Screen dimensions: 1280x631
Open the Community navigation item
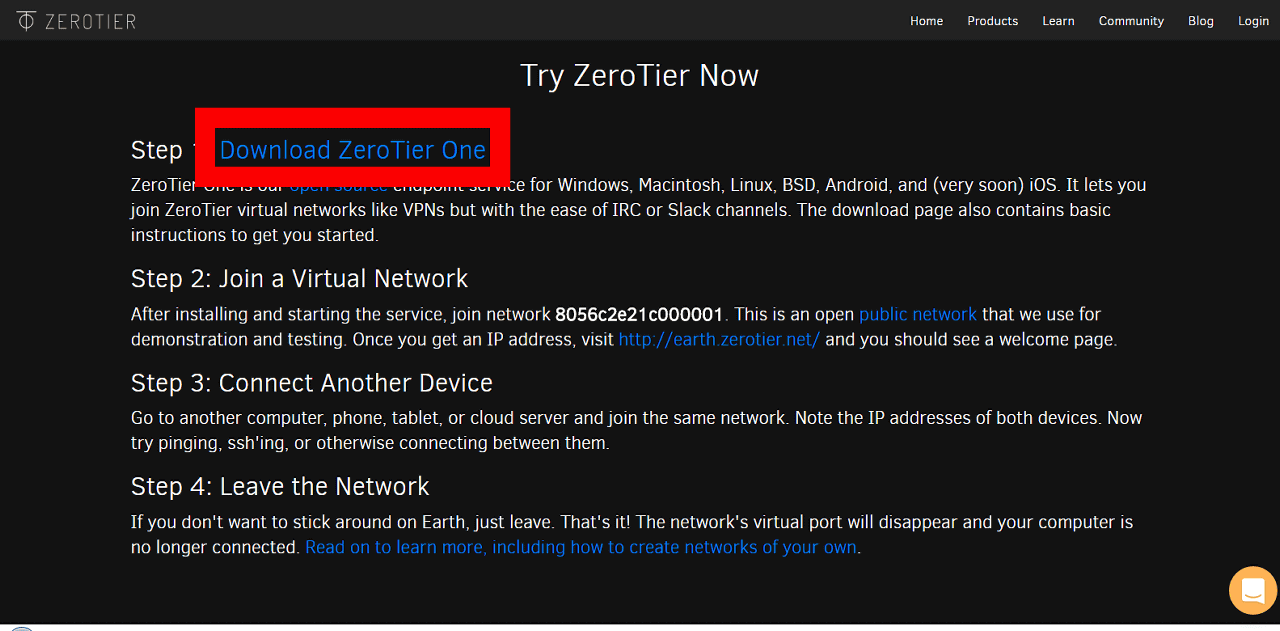coord(1131,21)
